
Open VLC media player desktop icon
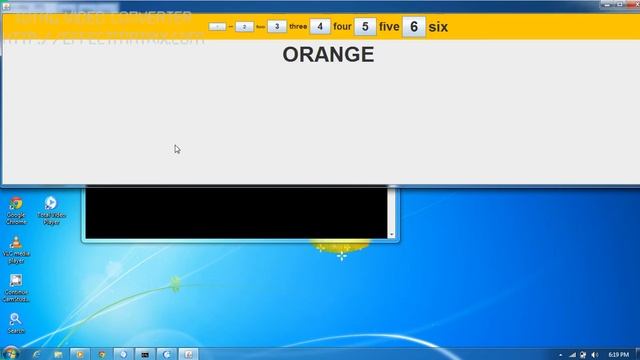(16, 249)
